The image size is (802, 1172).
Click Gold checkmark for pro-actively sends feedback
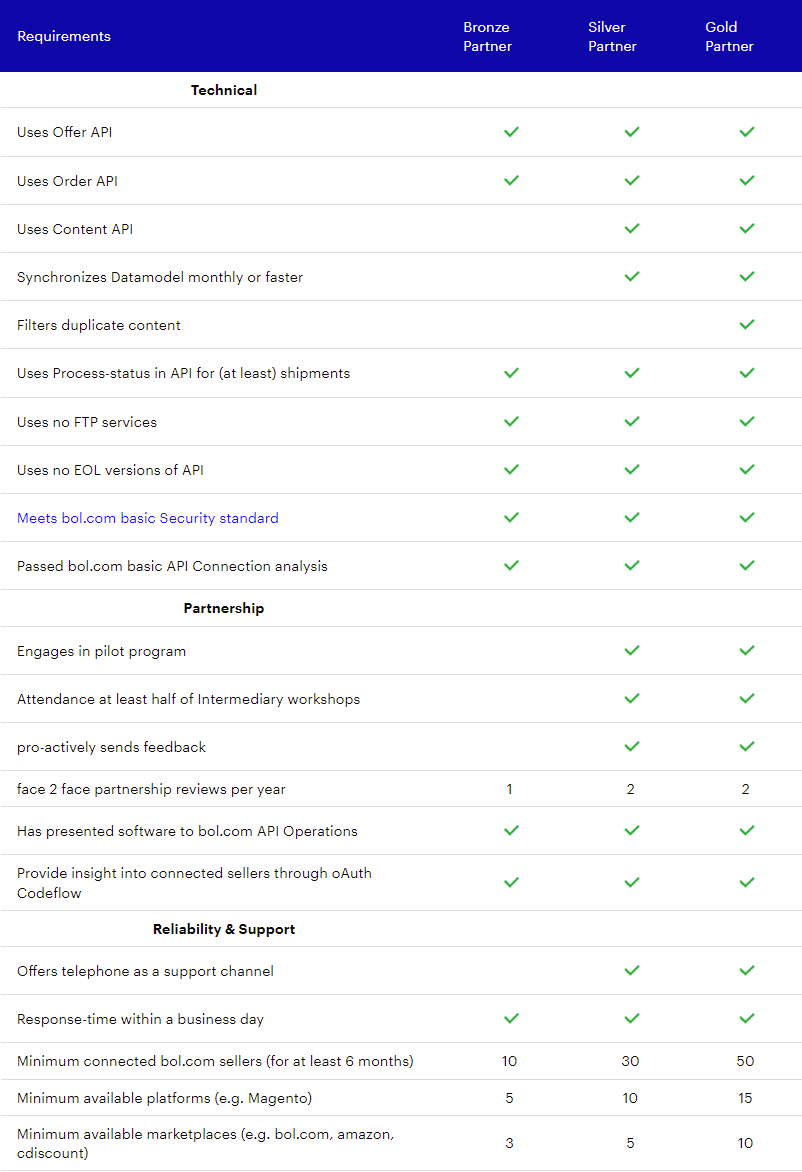tap(747, 746)
